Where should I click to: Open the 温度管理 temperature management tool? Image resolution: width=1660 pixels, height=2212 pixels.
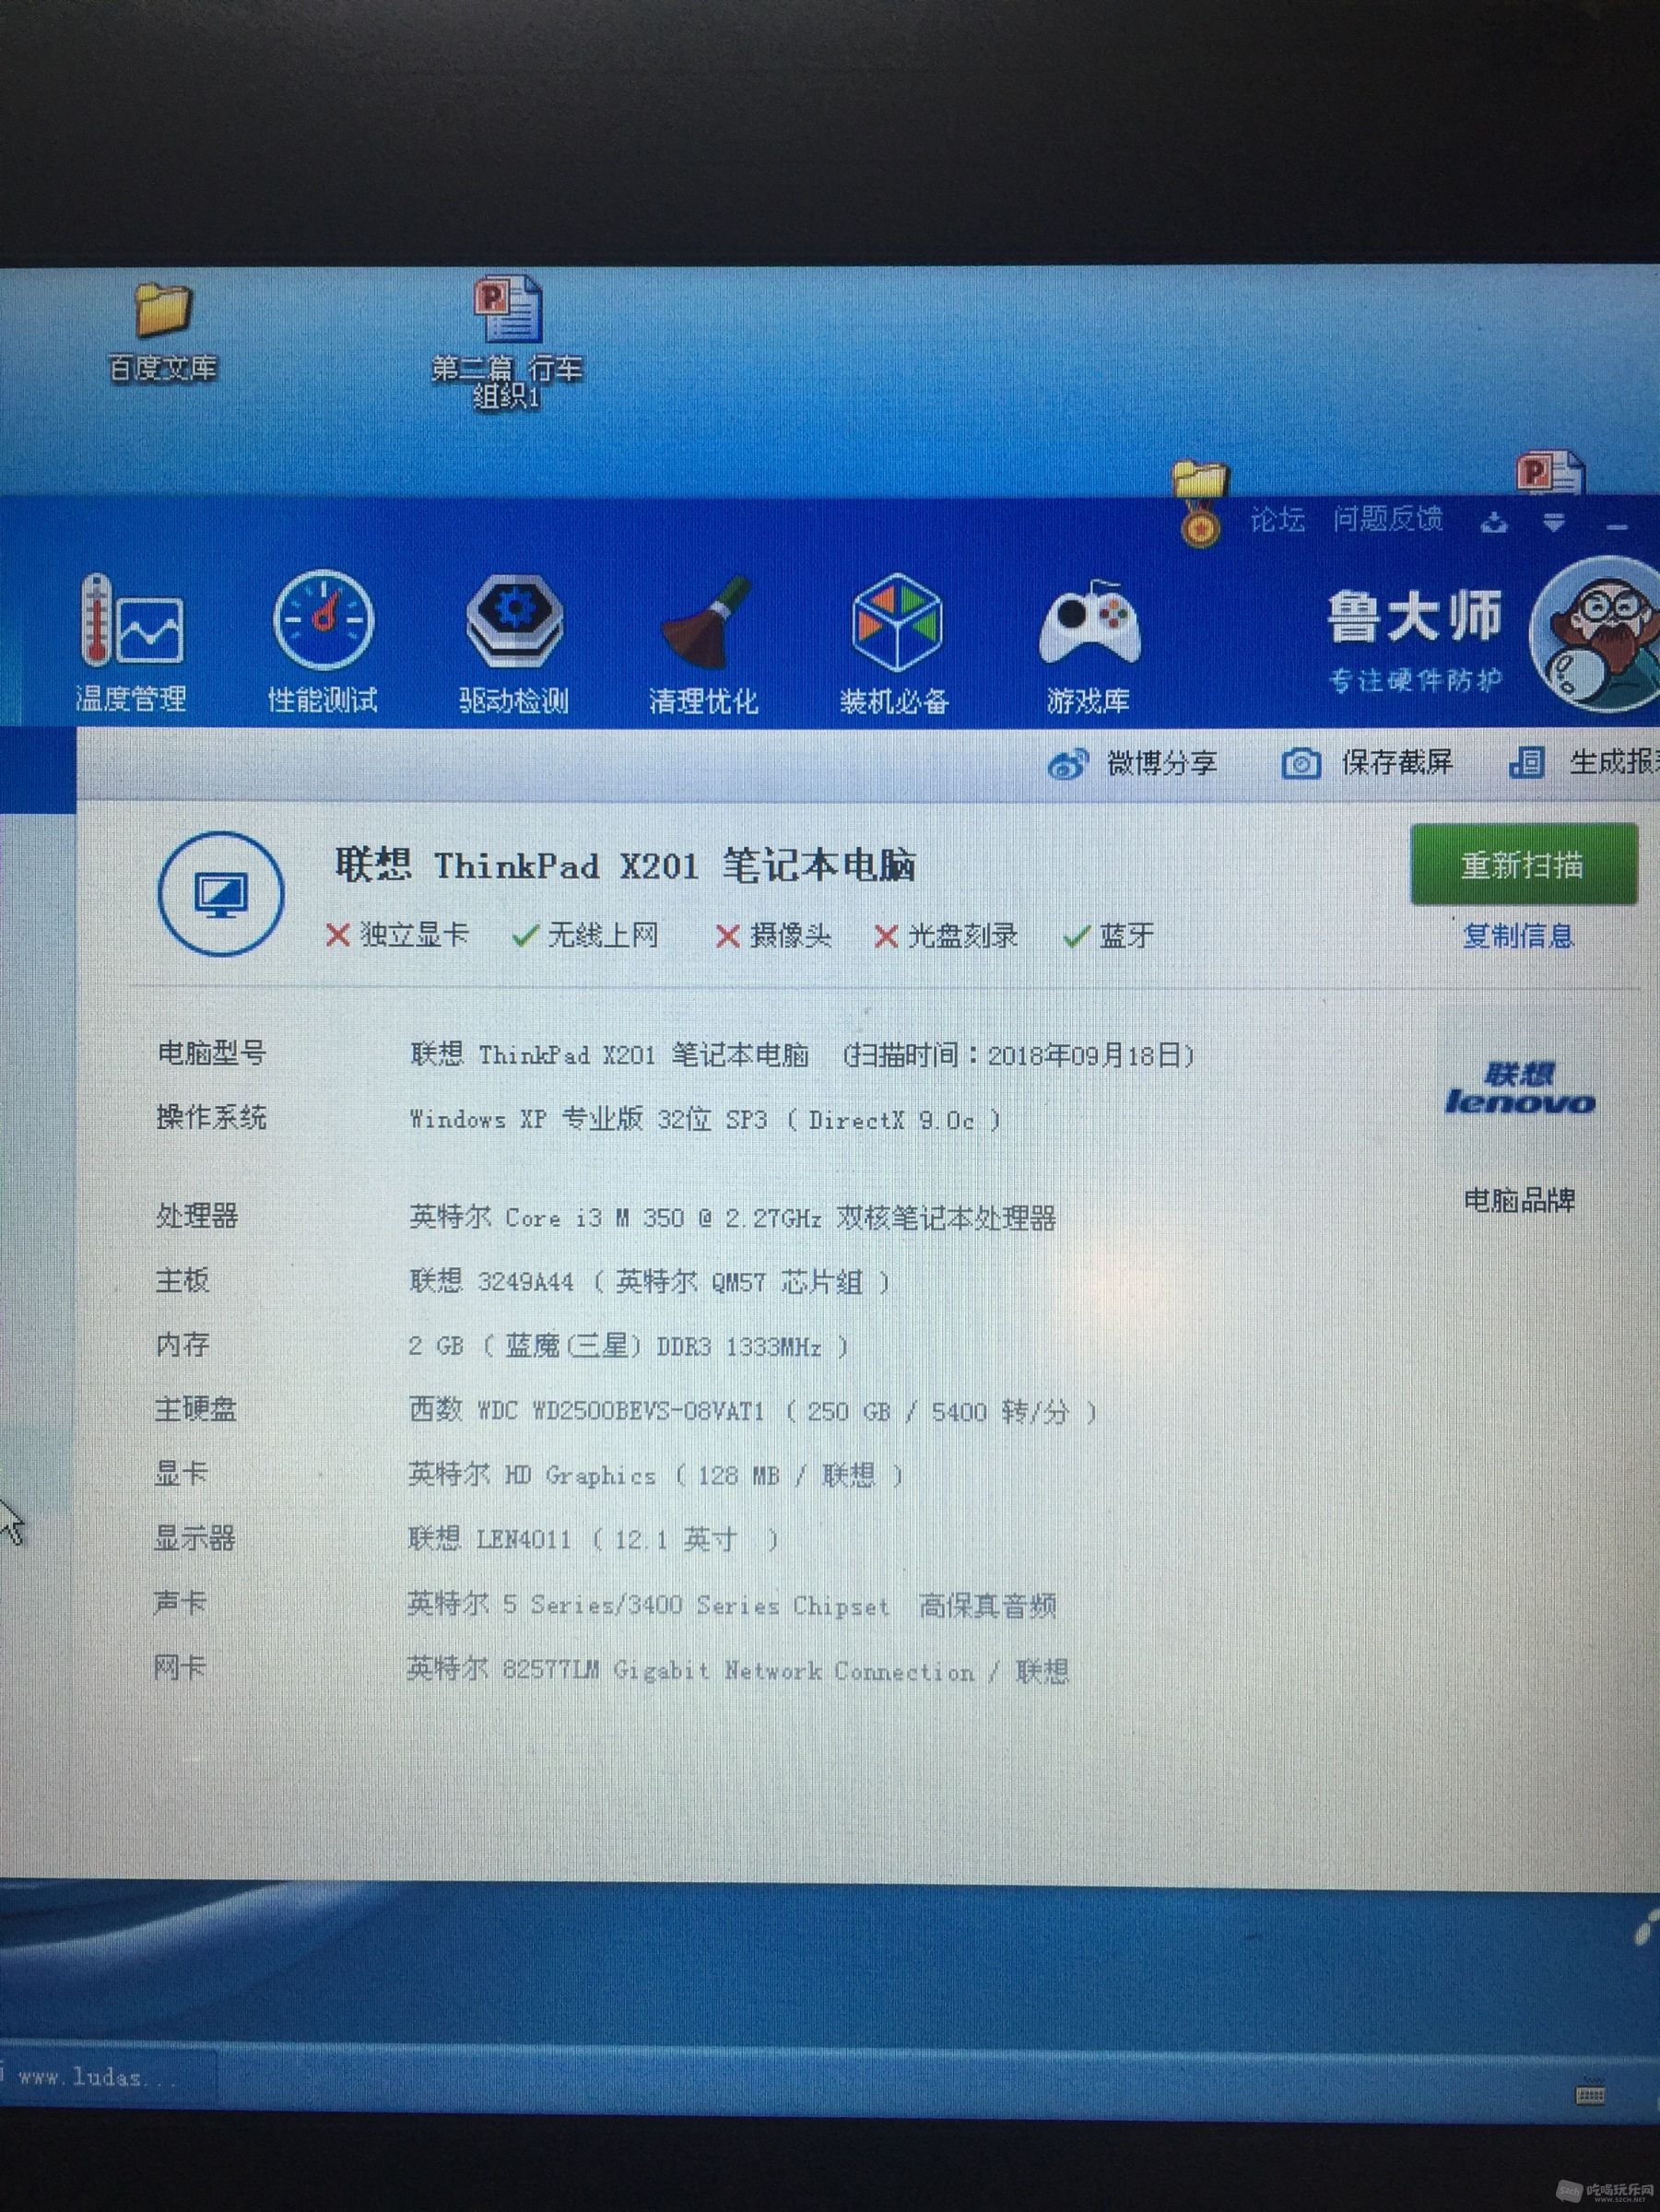pos(131,642)
